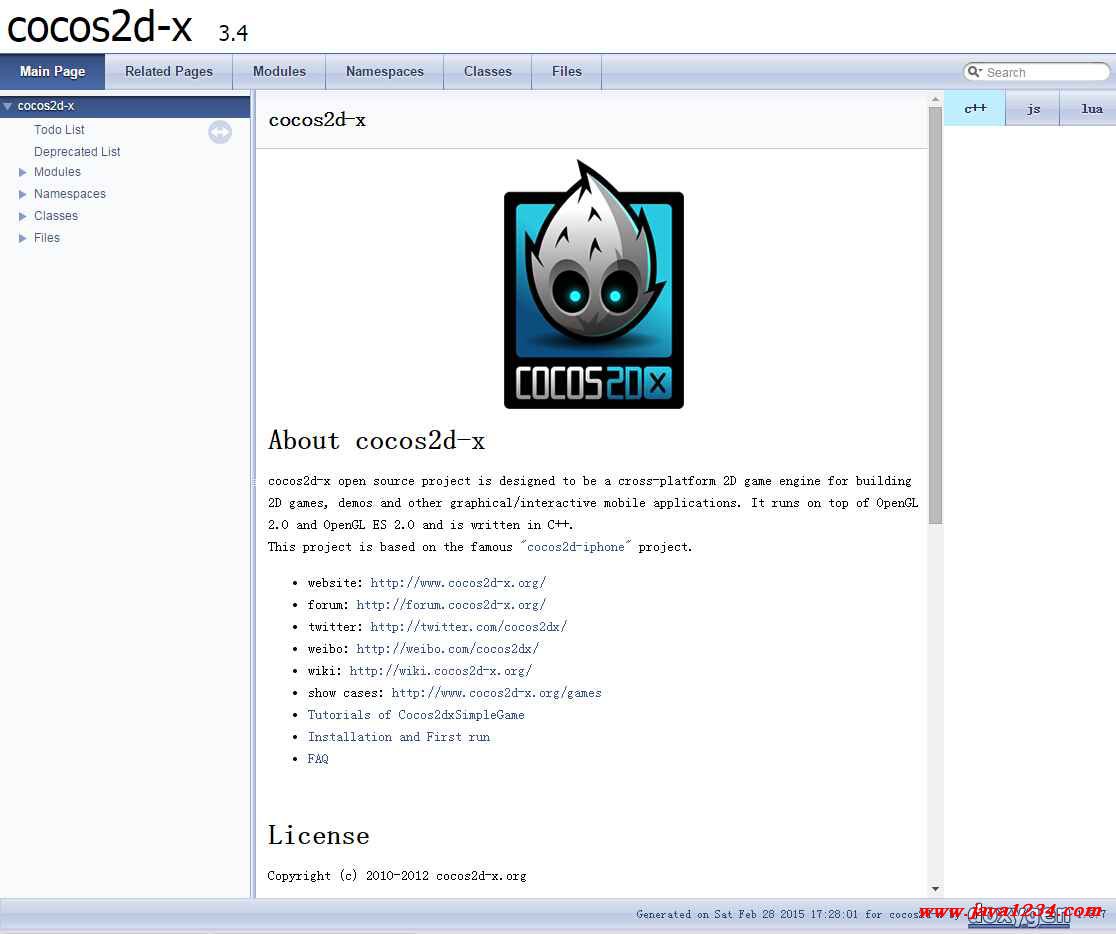Click the Copyright 2010-2012 cocos2d-x.org line

pos(397,876)
